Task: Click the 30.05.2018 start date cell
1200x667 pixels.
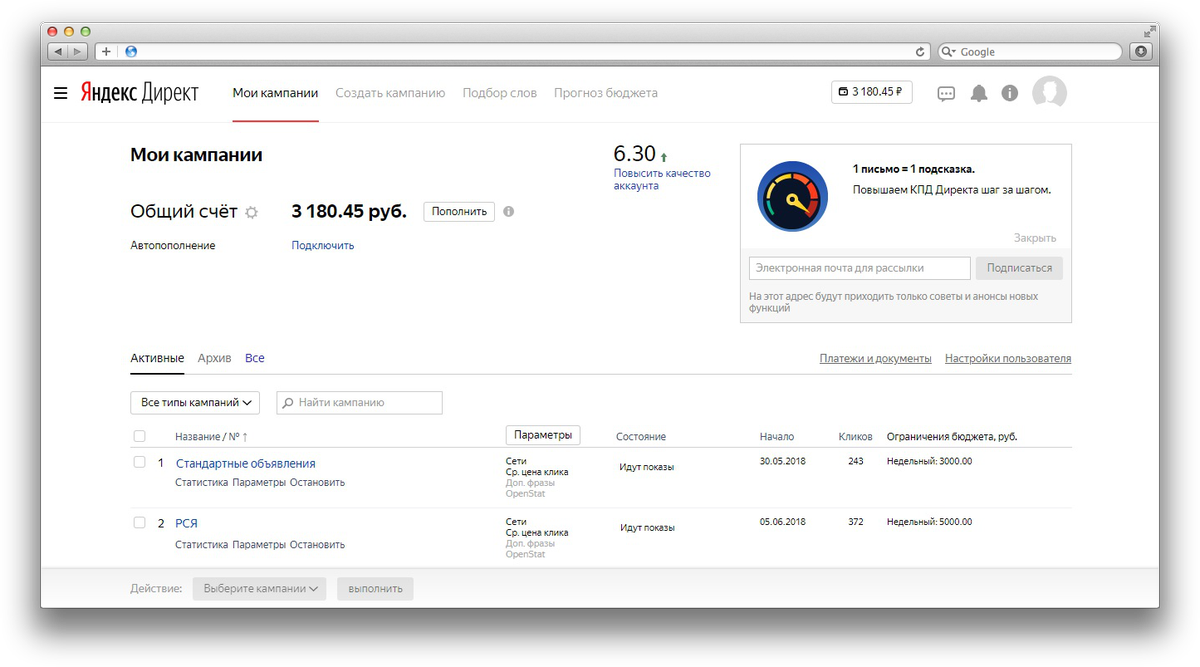Action: pos(782,461)
